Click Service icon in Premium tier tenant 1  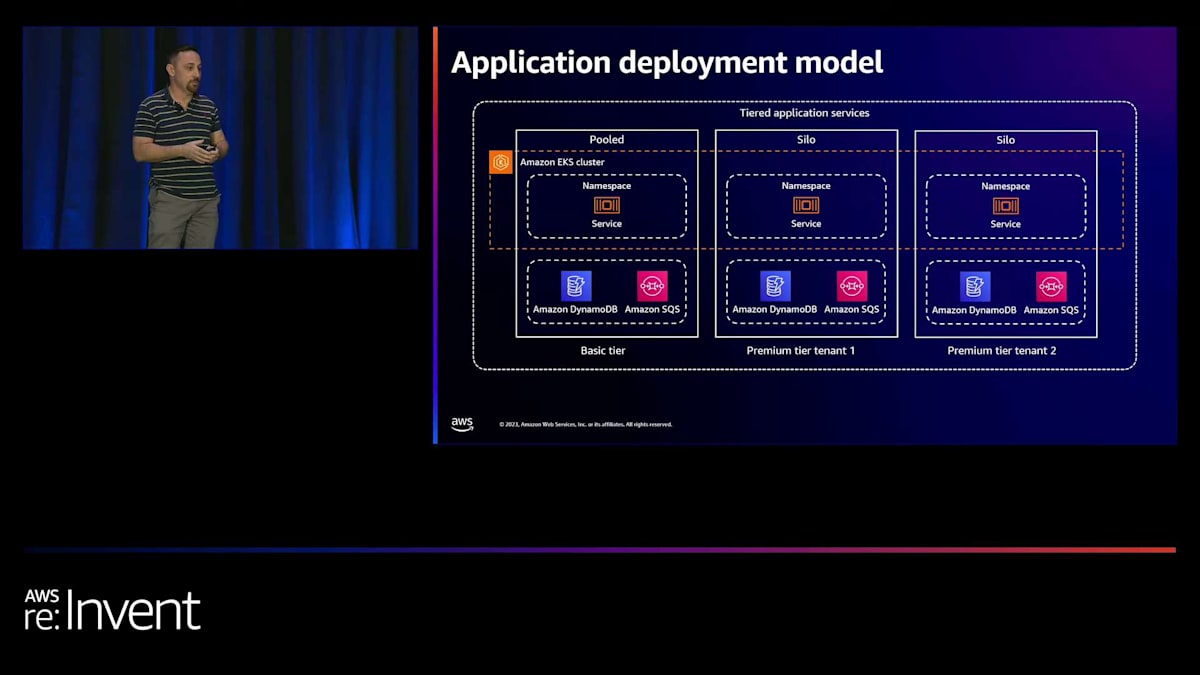806,205
